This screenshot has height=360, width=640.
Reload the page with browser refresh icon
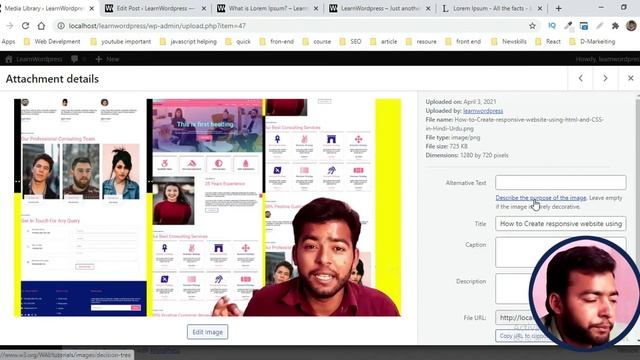point(25,26)
